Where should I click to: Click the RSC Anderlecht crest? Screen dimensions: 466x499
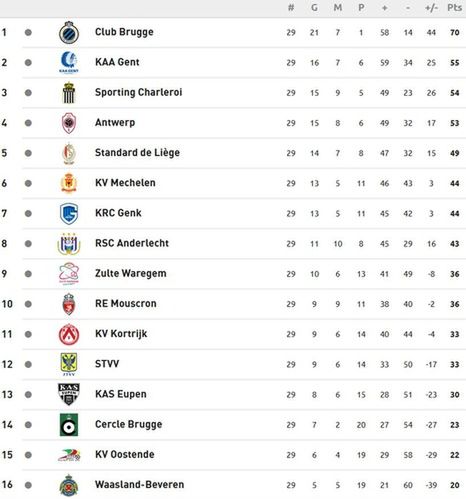(69, 244)
